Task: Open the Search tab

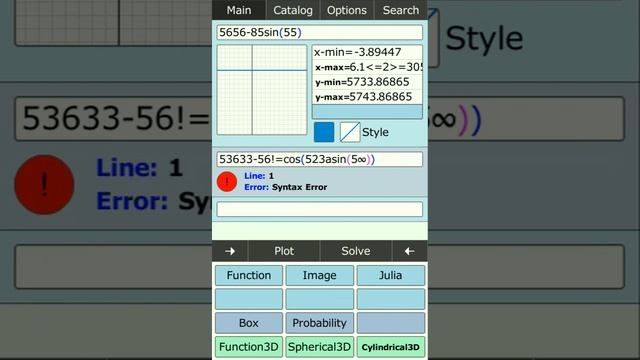Action: [401, 10]
